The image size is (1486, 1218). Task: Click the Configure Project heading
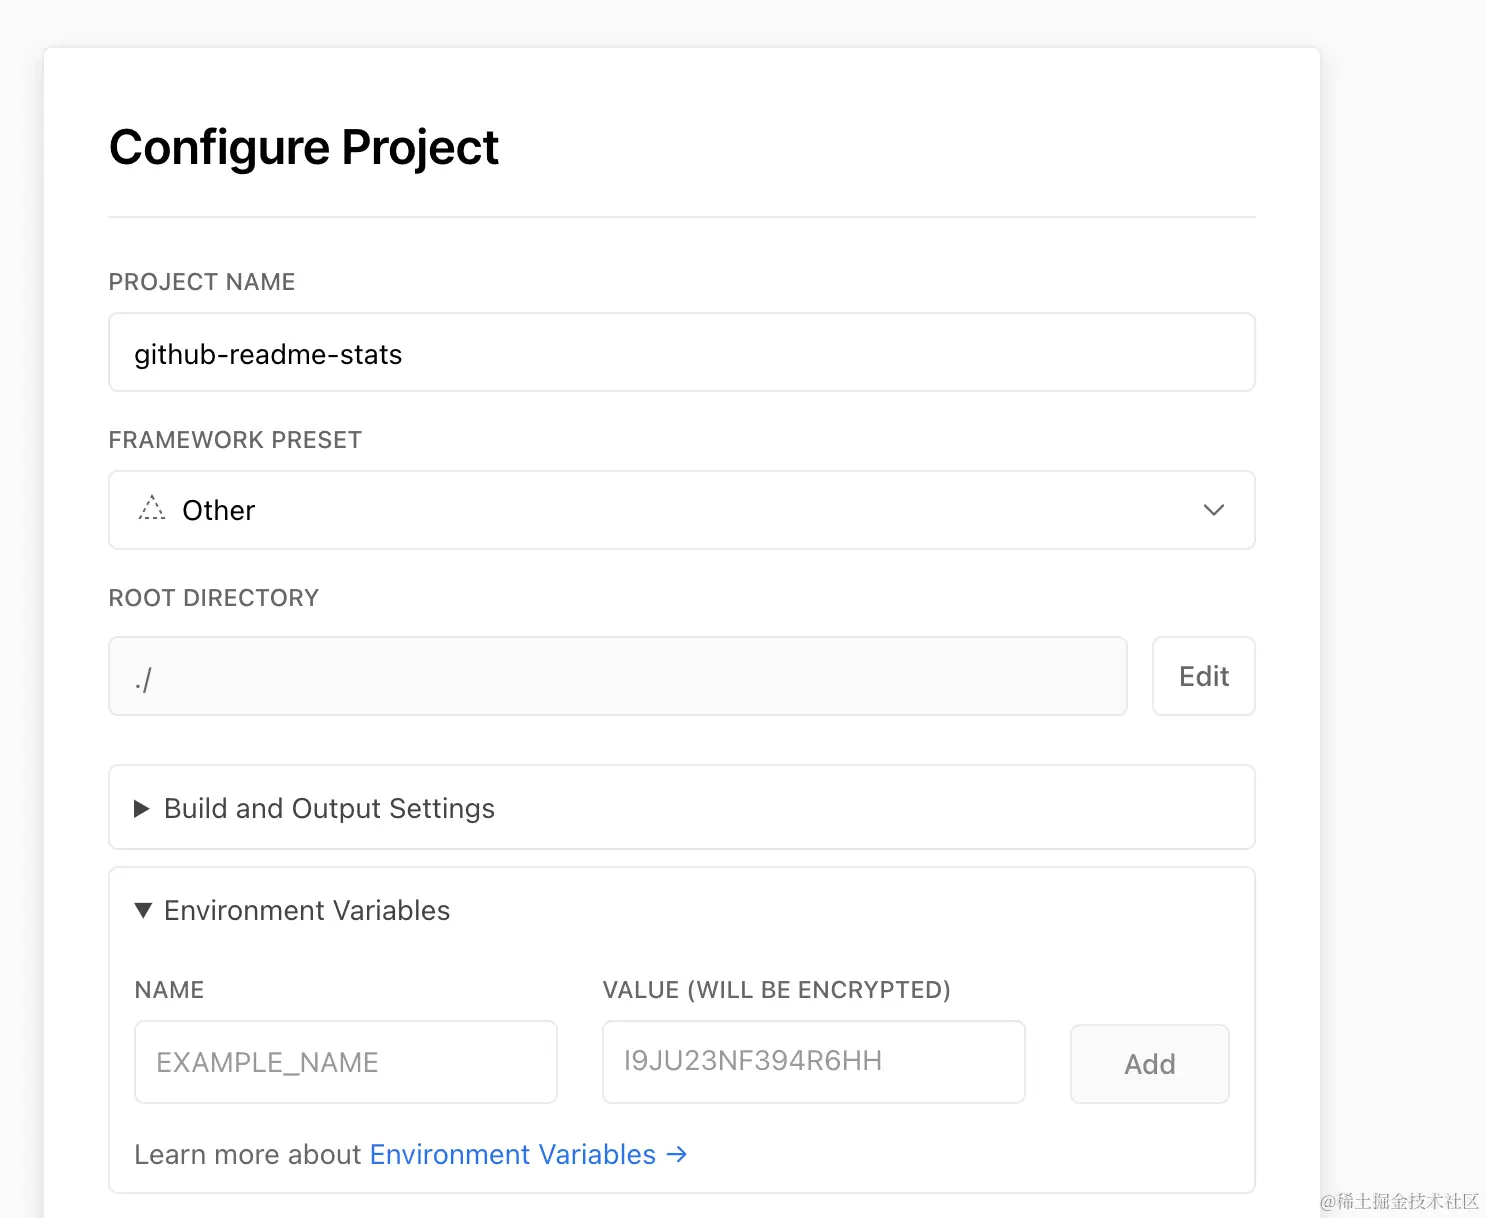pos(303,148)
